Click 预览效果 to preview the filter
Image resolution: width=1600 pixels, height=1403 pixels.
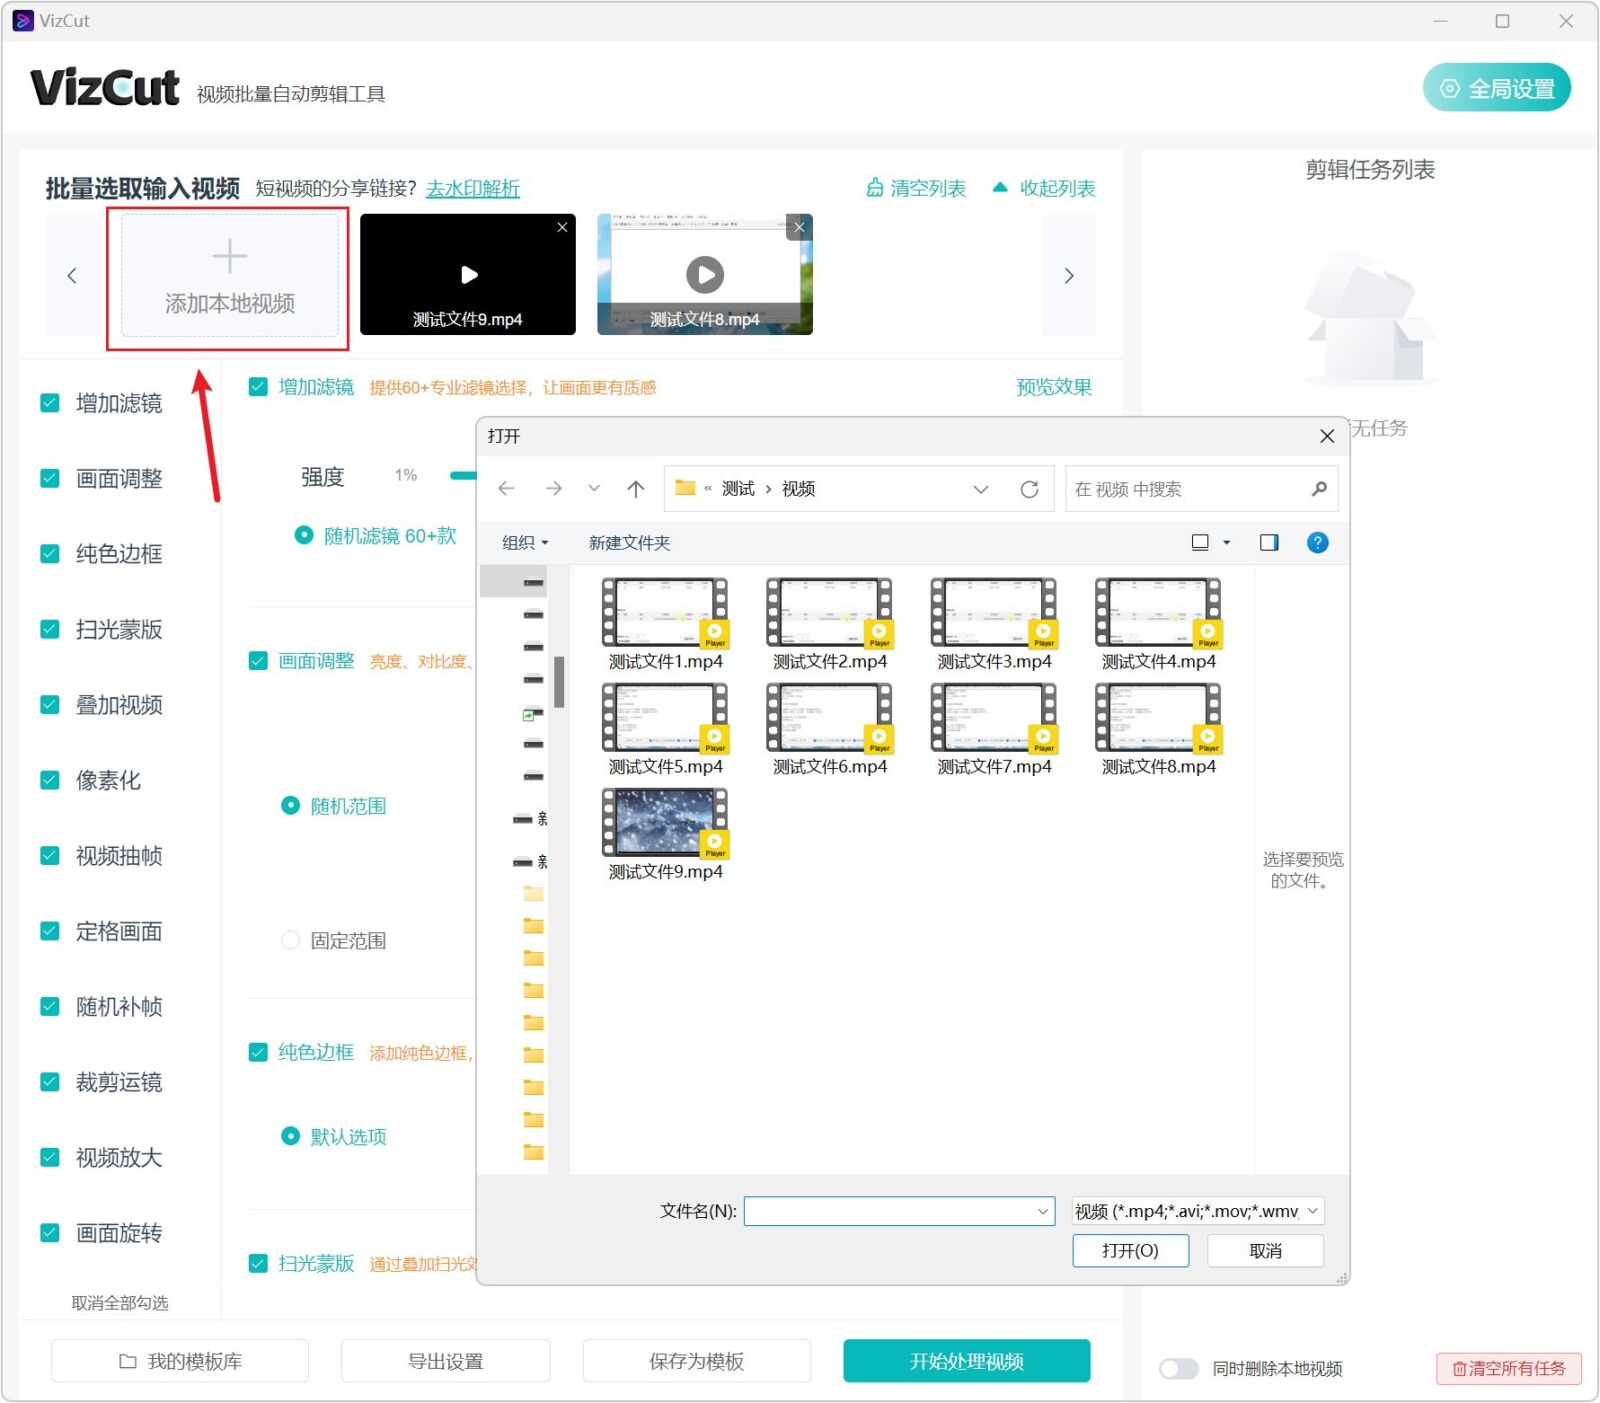(1054, 387)
